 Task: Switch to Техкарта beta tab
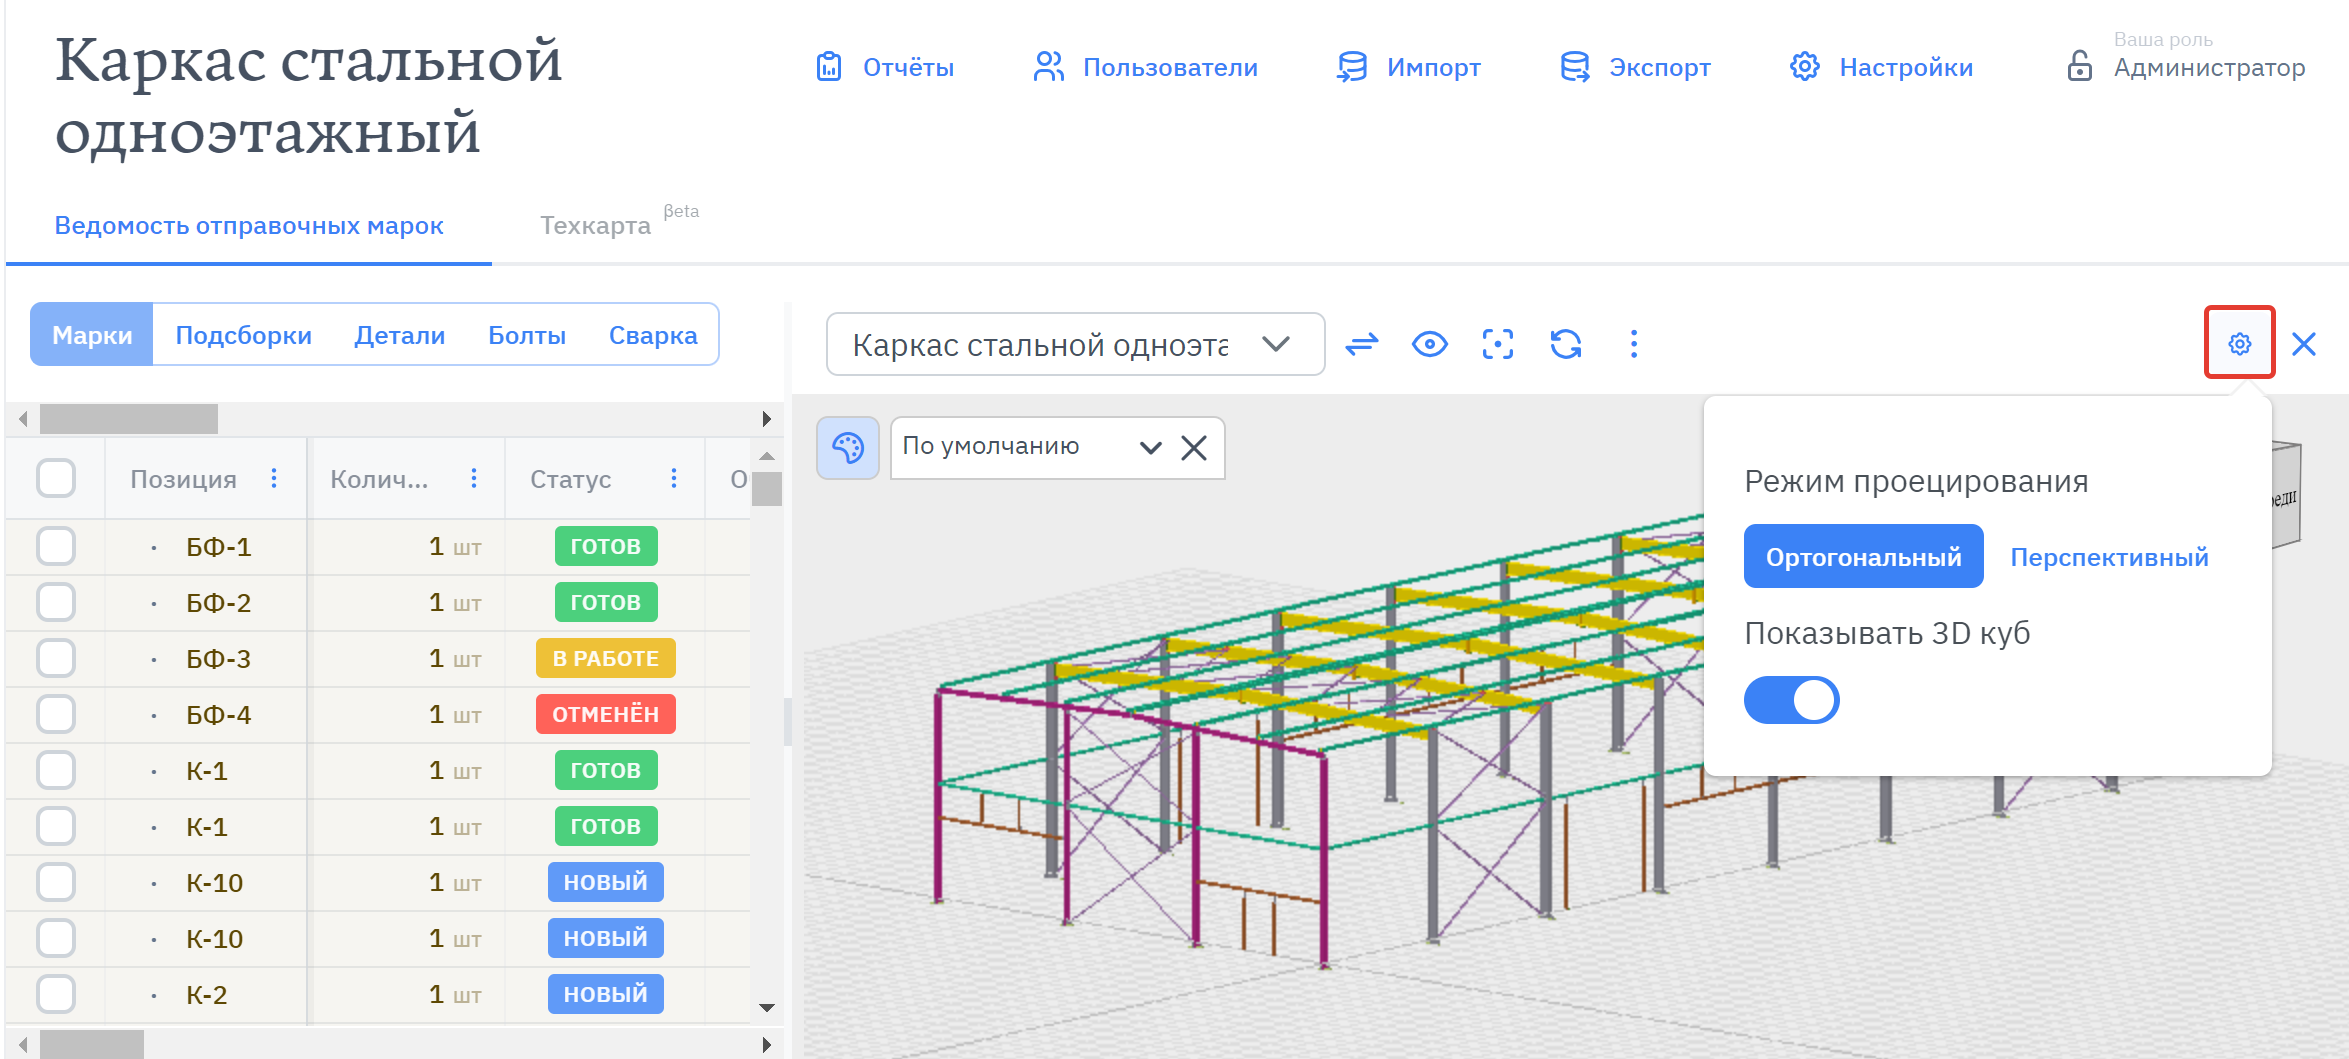click(x=619, y=221)
